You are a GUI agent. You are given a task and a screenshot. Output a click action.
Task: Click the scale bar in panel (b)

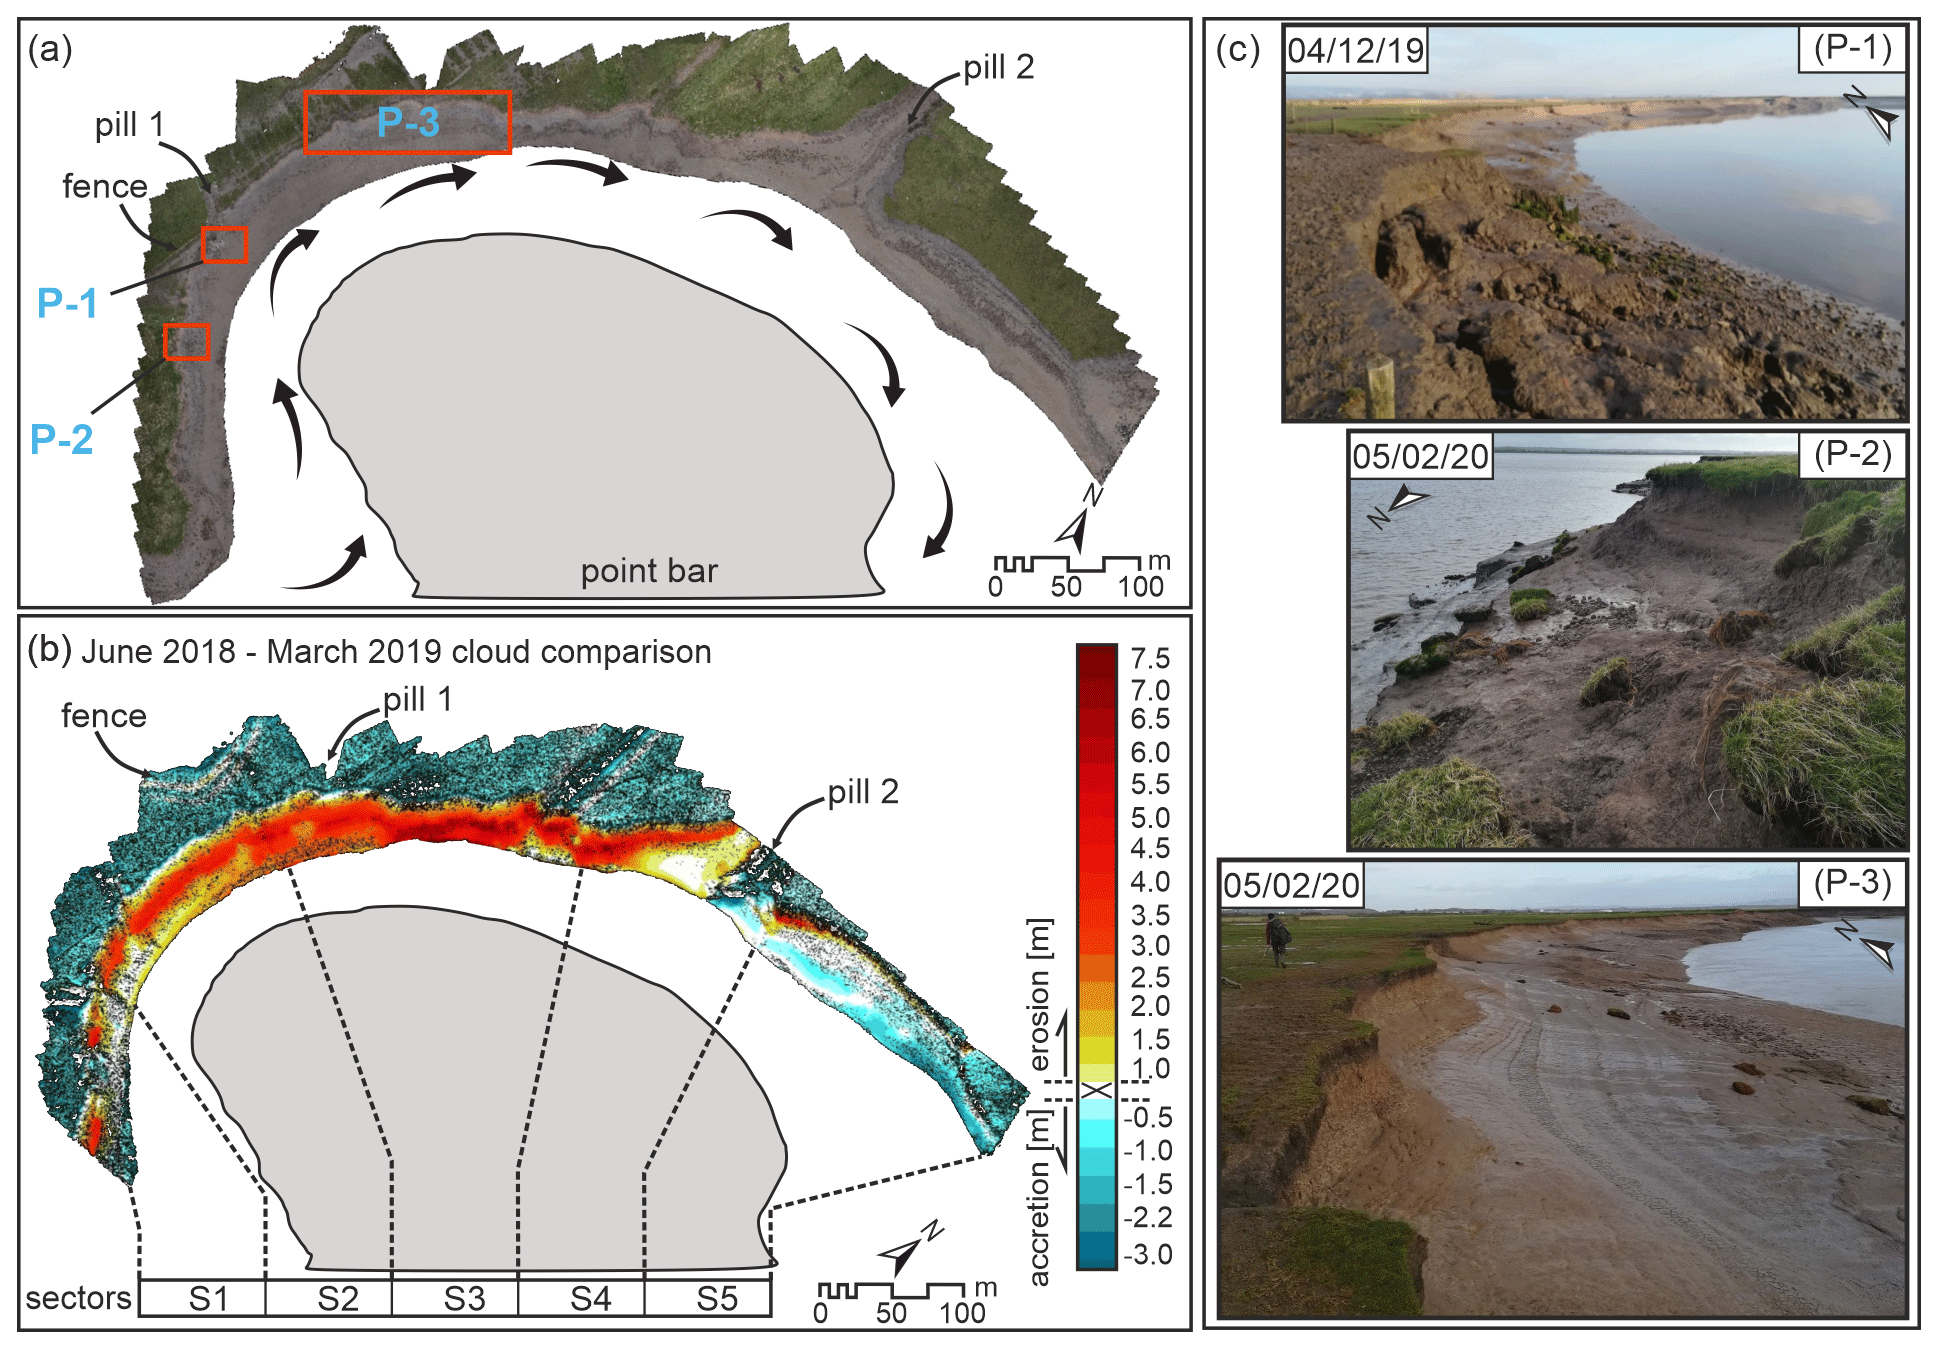click(x=891, y=1290)
